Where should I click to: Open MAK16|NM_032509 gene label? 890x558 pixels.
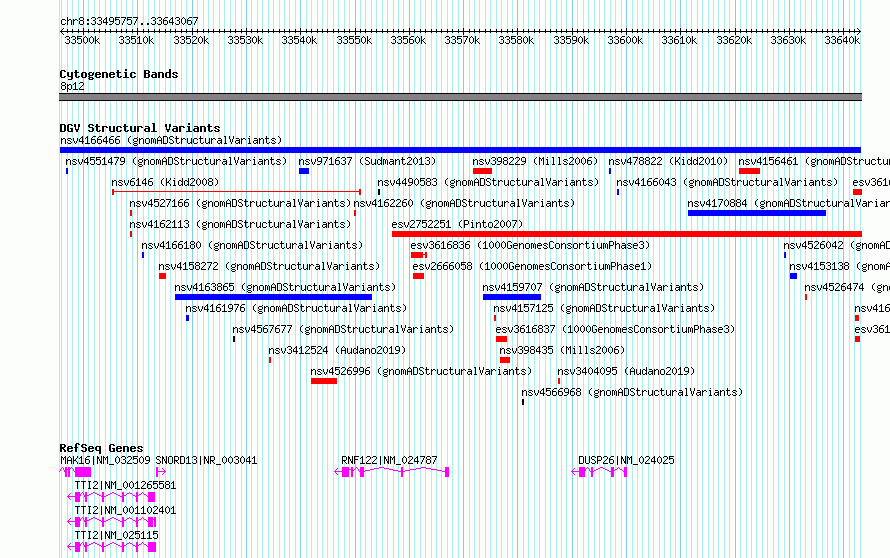point(106,460)
